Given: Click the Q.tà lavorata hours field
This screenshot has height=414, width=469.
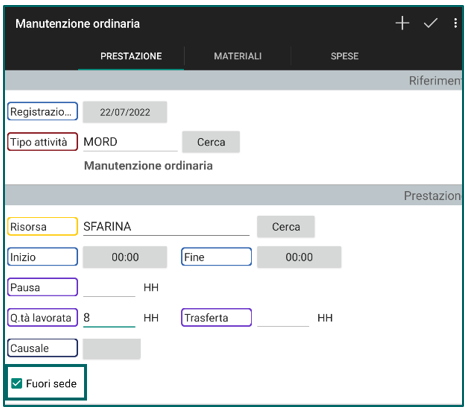Looking at the screenshot, I should coord(109,318).
